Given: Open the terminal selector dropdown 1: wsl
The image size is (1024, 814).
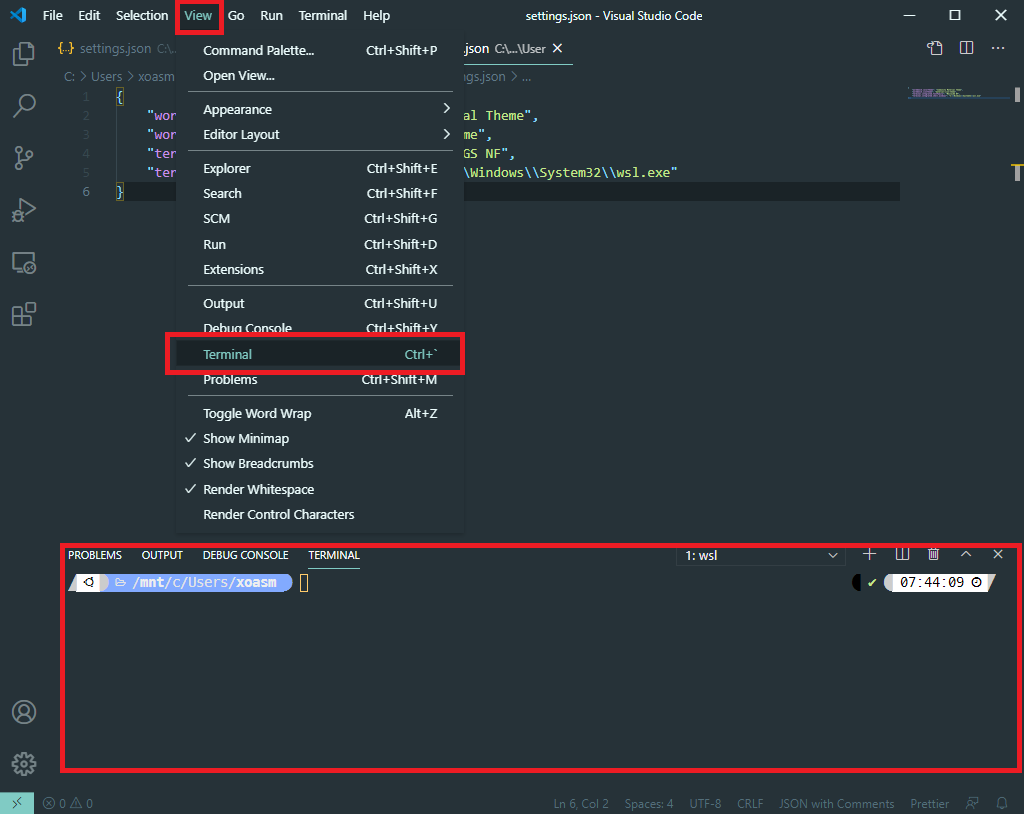Looking at the screenshot, I should [x=761, y=555].
